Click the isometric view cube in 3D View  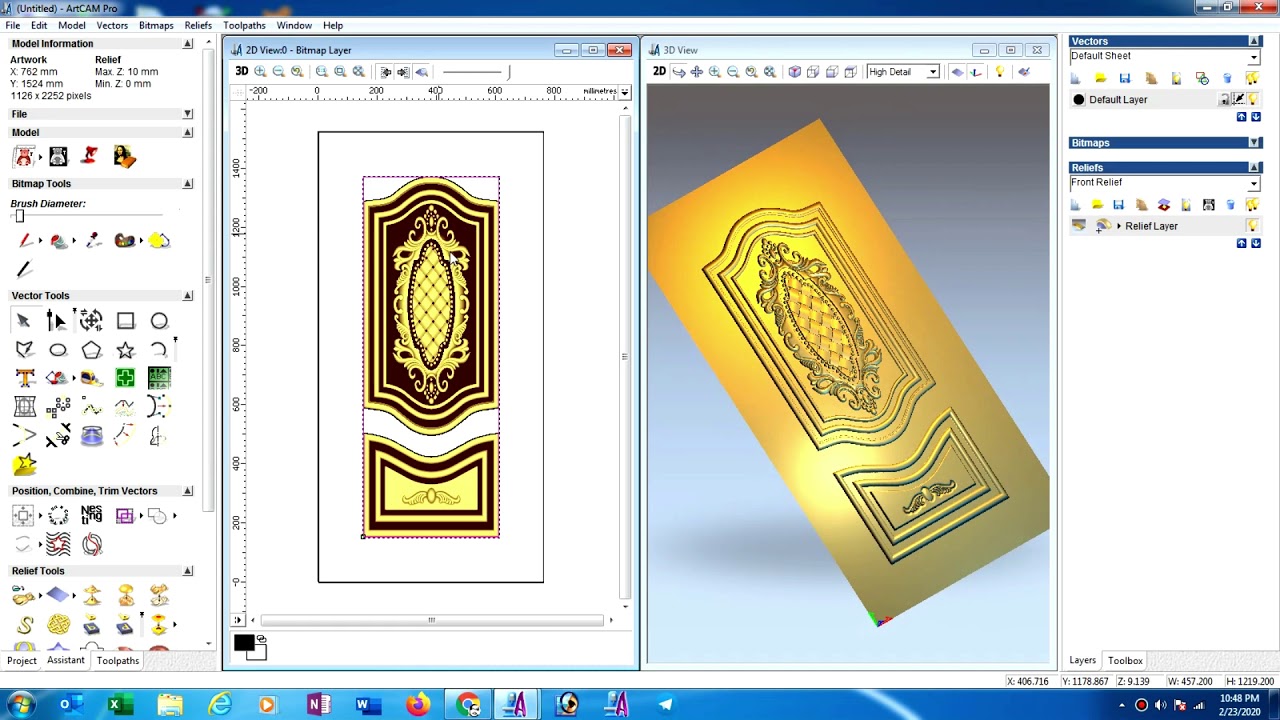[794, 71]
